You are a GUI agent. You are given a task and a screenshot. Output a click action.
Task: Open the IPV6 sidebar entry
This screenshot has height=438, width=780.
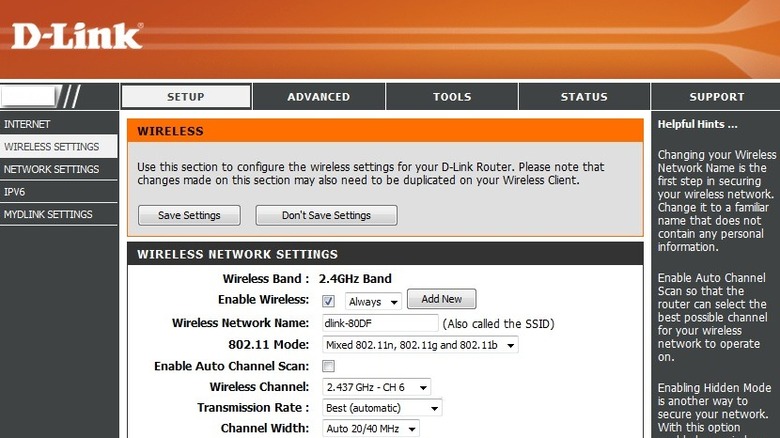(59, 192)
